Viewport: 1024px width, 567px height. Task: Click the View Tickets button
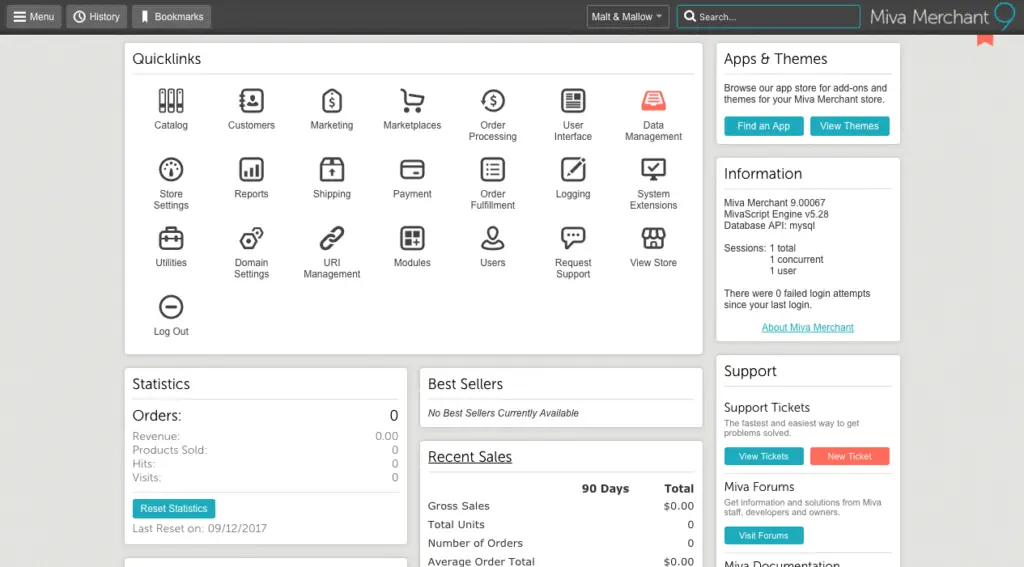coord(763,456)
